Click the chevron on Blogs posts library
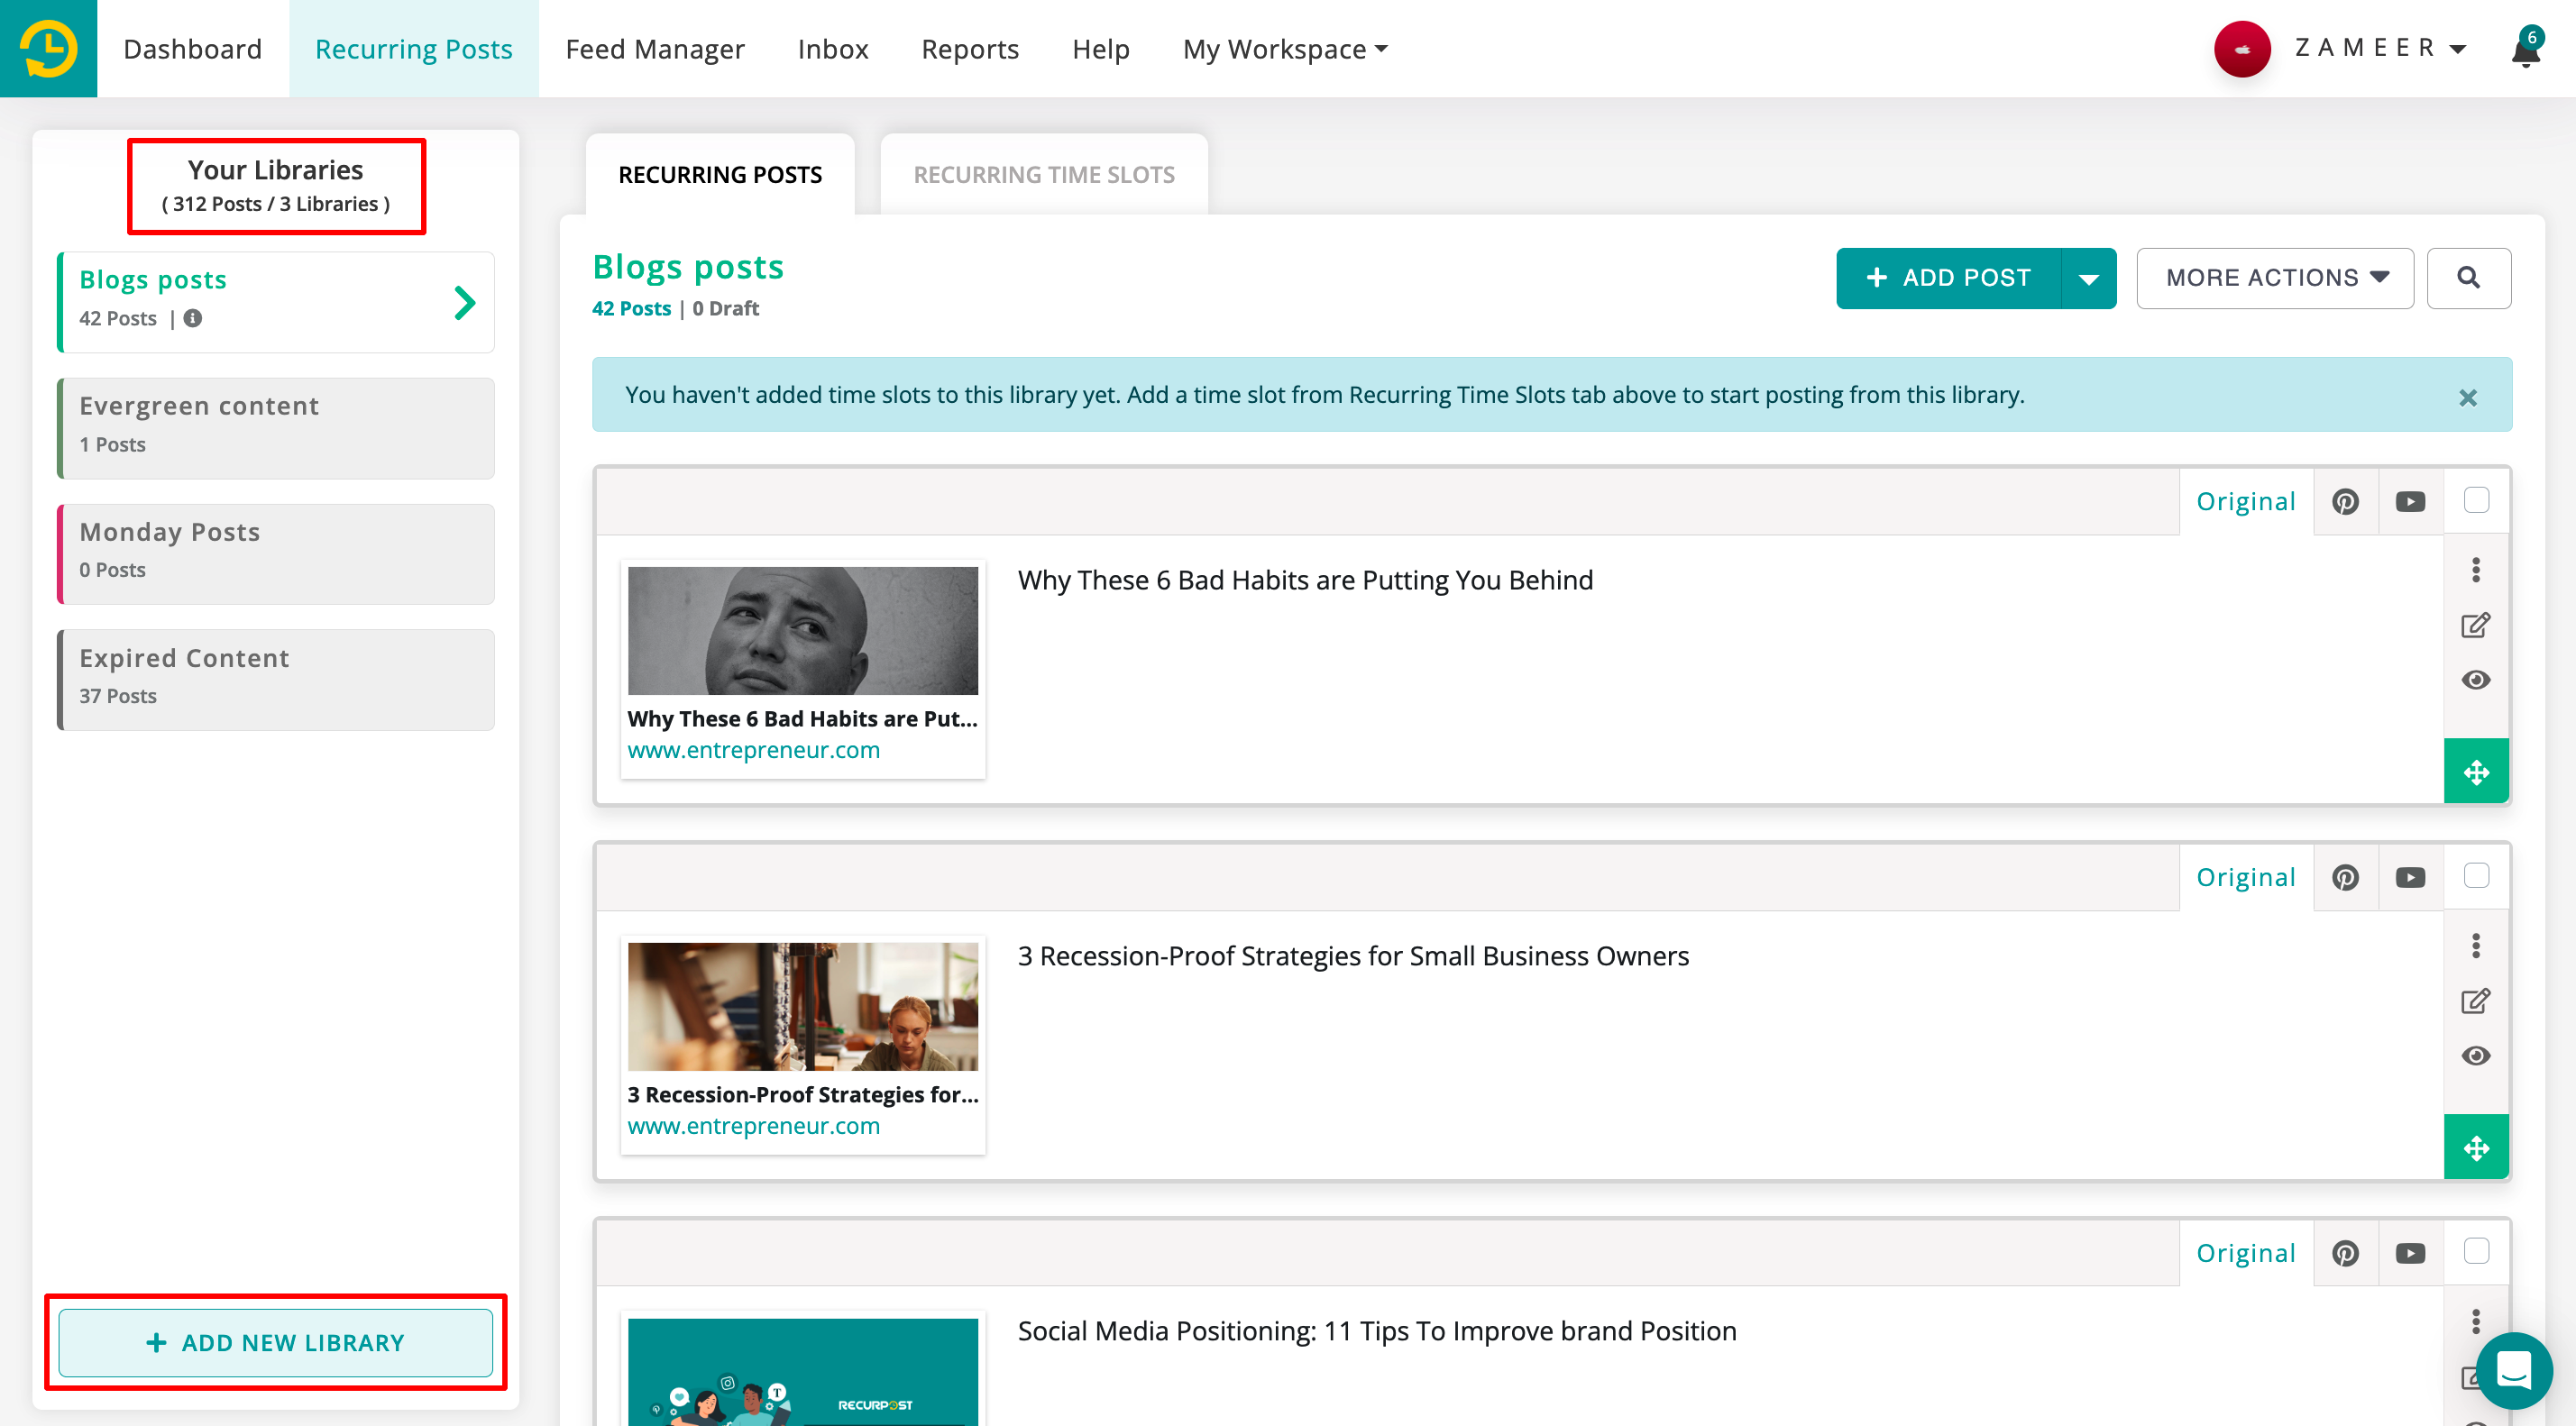This screenshot has height=1426, width=2576. tap(464, 303)
